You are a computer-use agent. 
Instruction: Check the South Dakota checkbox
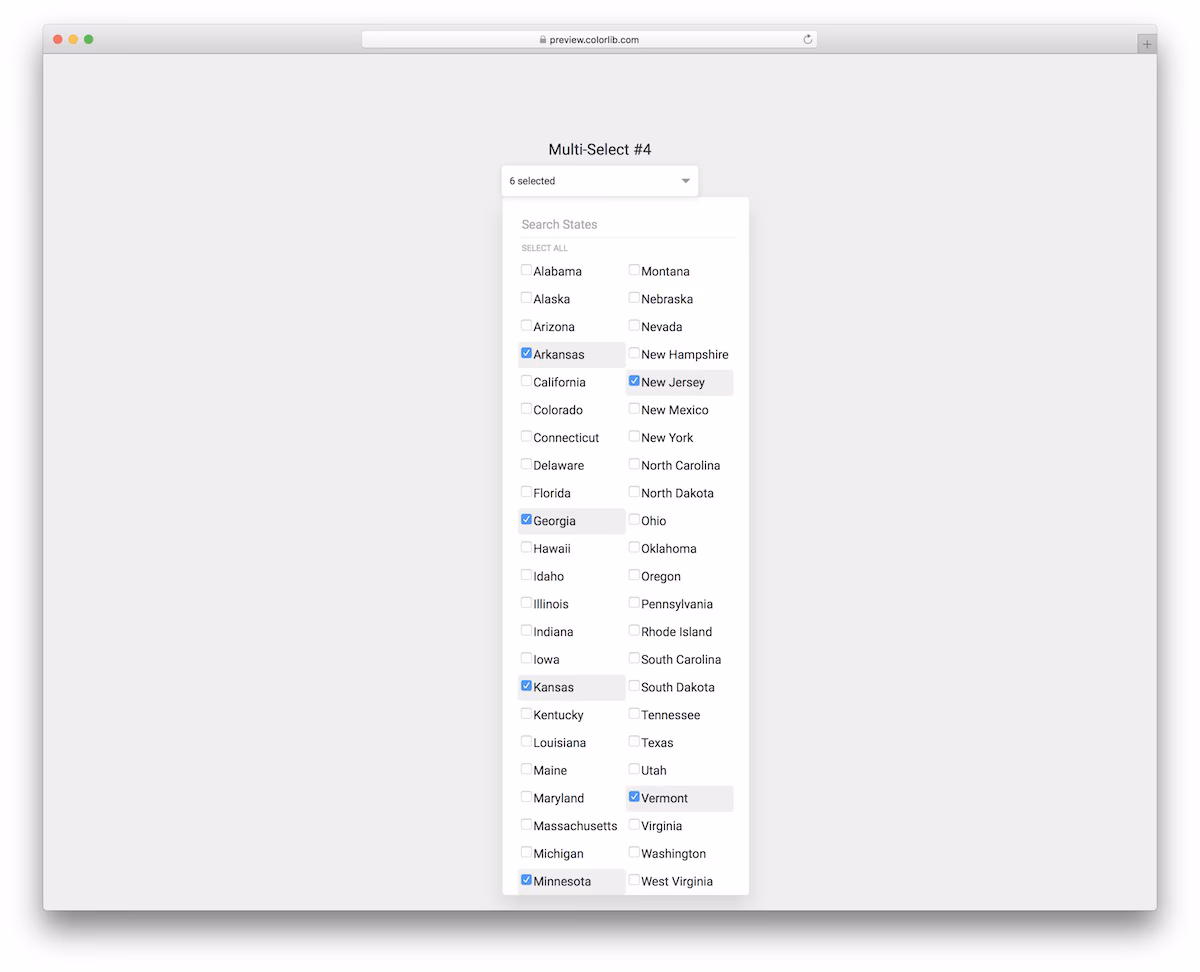click(634, 686)
